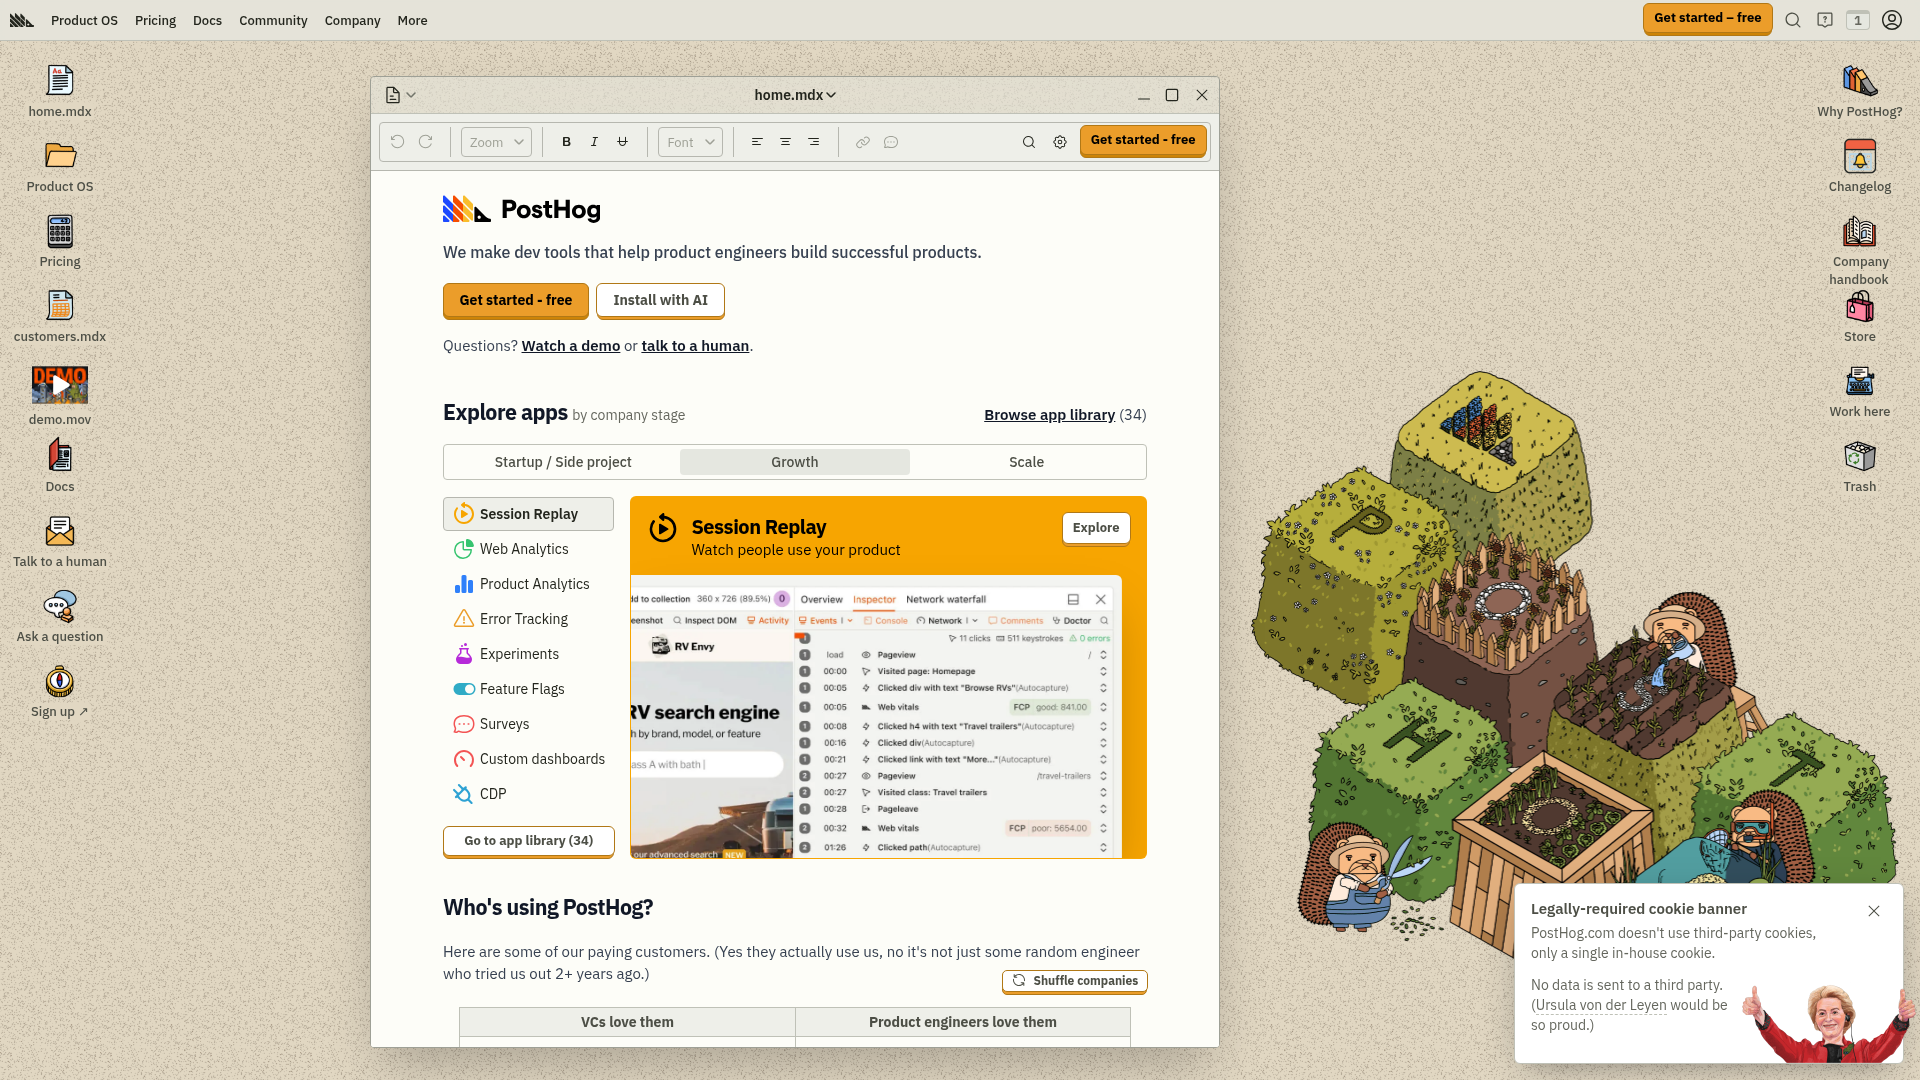Click the comment bubble icon in the toolbar
The width and height of the screenshot is (1920, 1080).
[891, 141]
